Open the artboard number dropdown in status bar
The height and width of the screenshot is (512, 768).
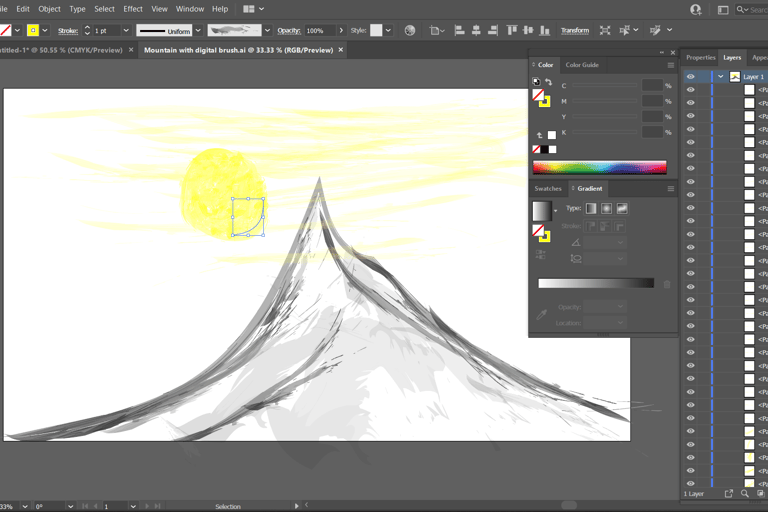133,507
